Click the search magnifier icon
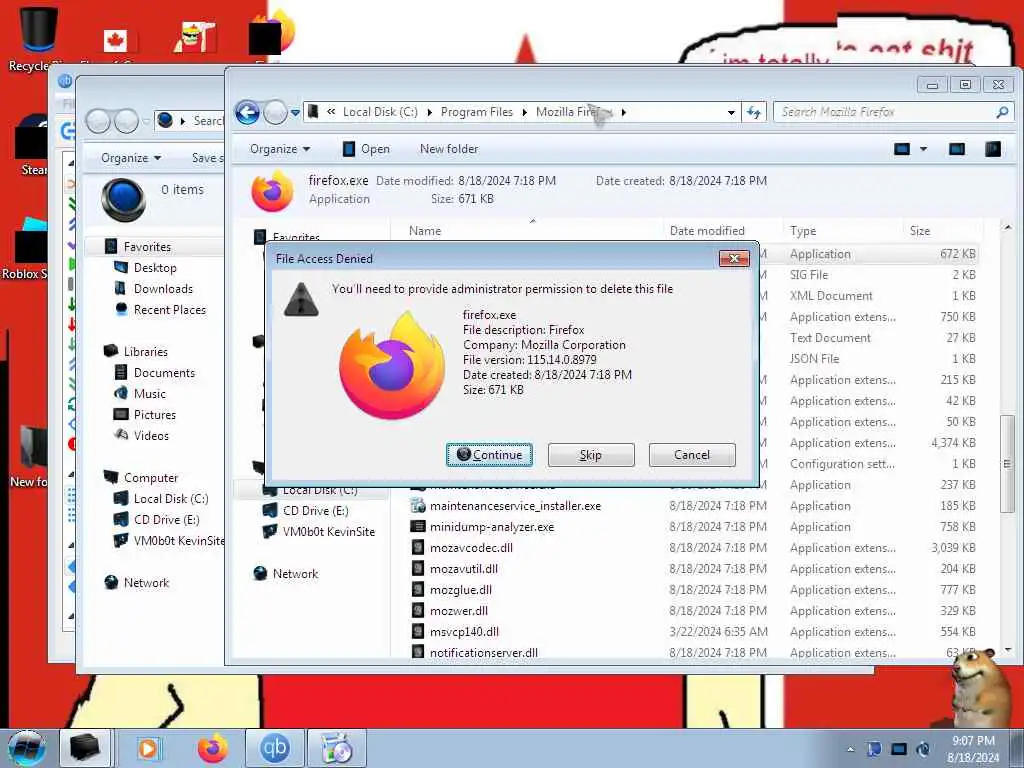The width and height of the screenshot is (1024, 768). 1002,112
